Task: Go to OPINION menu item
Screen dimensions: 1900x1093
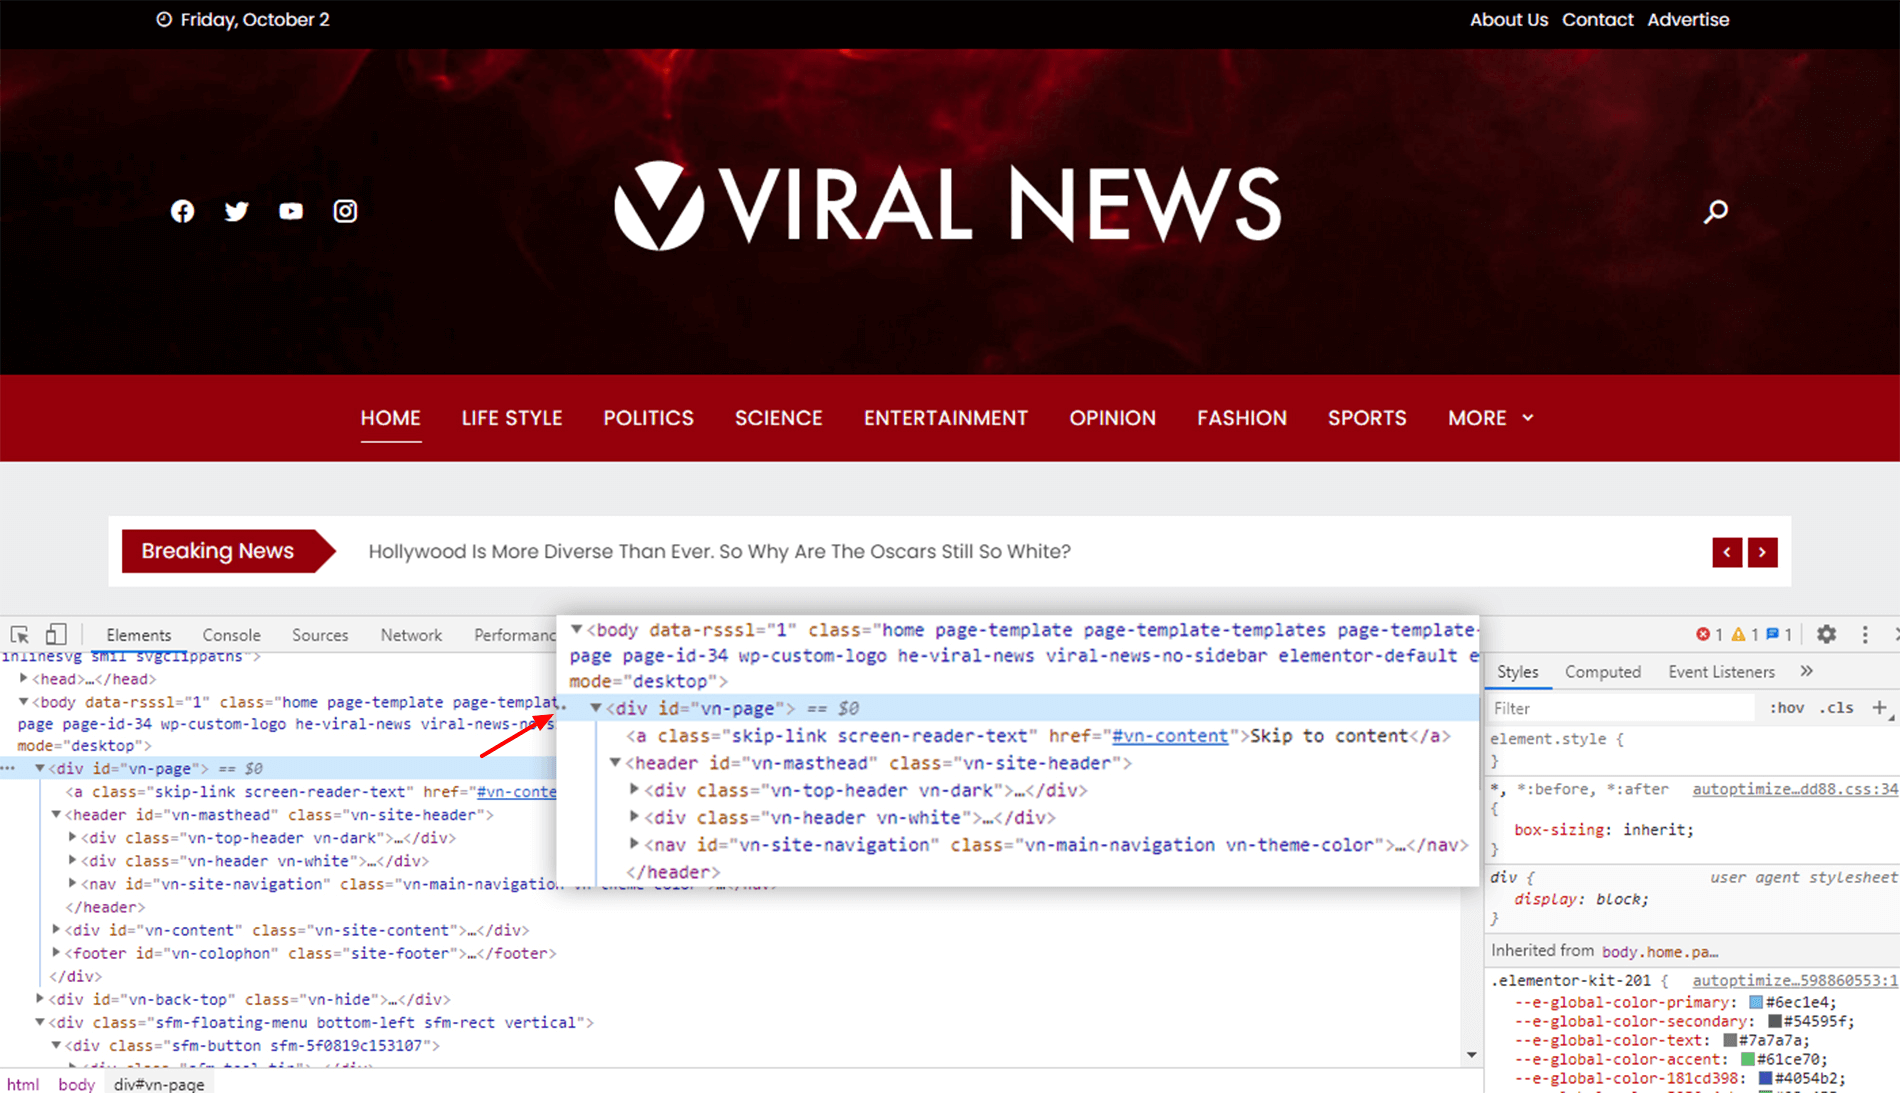Action: pyautogui.click(x=1112, y=418)
